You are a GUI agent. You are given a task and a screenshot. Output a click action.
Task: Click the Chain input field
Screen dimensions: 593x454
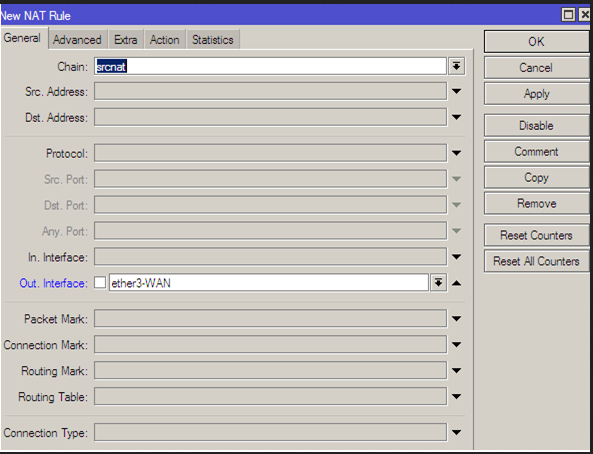click(270, 66)
